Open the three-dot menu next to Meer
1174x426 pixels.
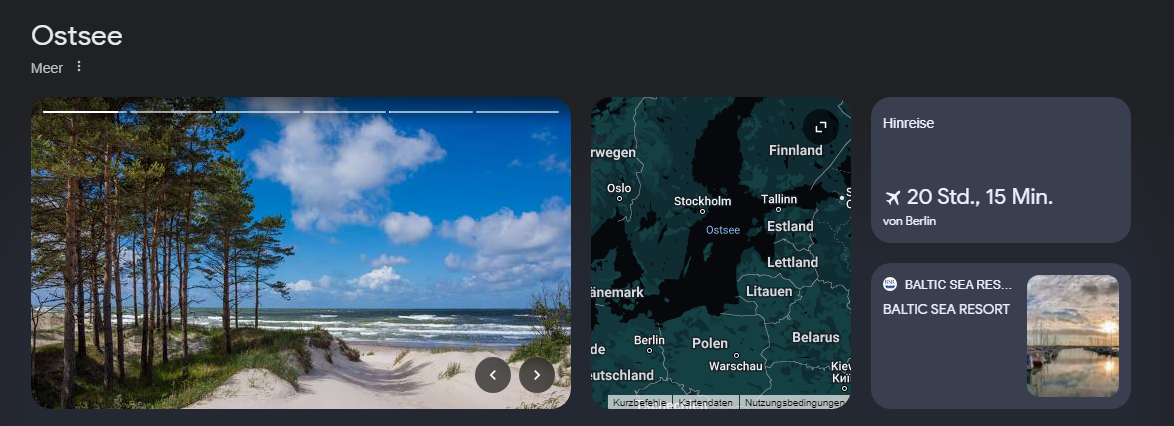tap(79, 67)
